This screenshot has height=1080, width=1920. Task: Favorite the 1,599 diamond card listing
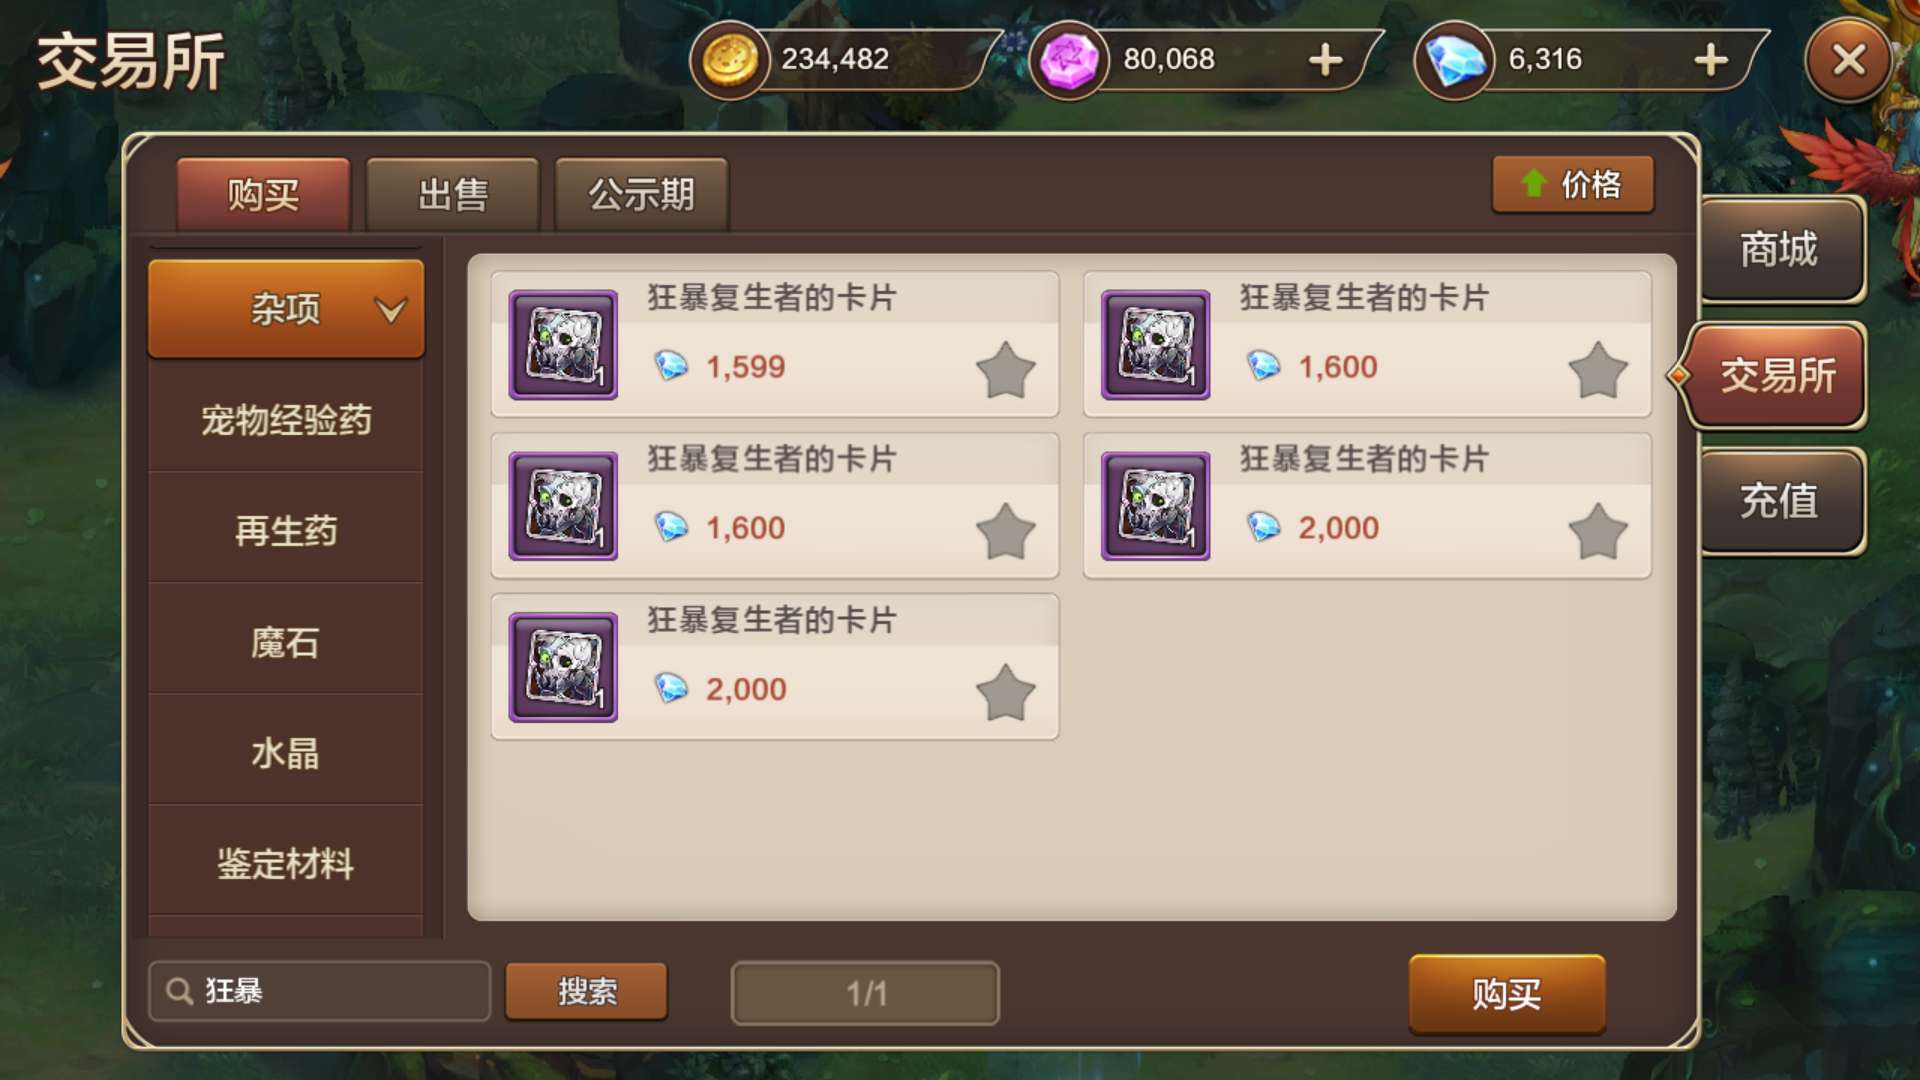[x=1005, y=370]
